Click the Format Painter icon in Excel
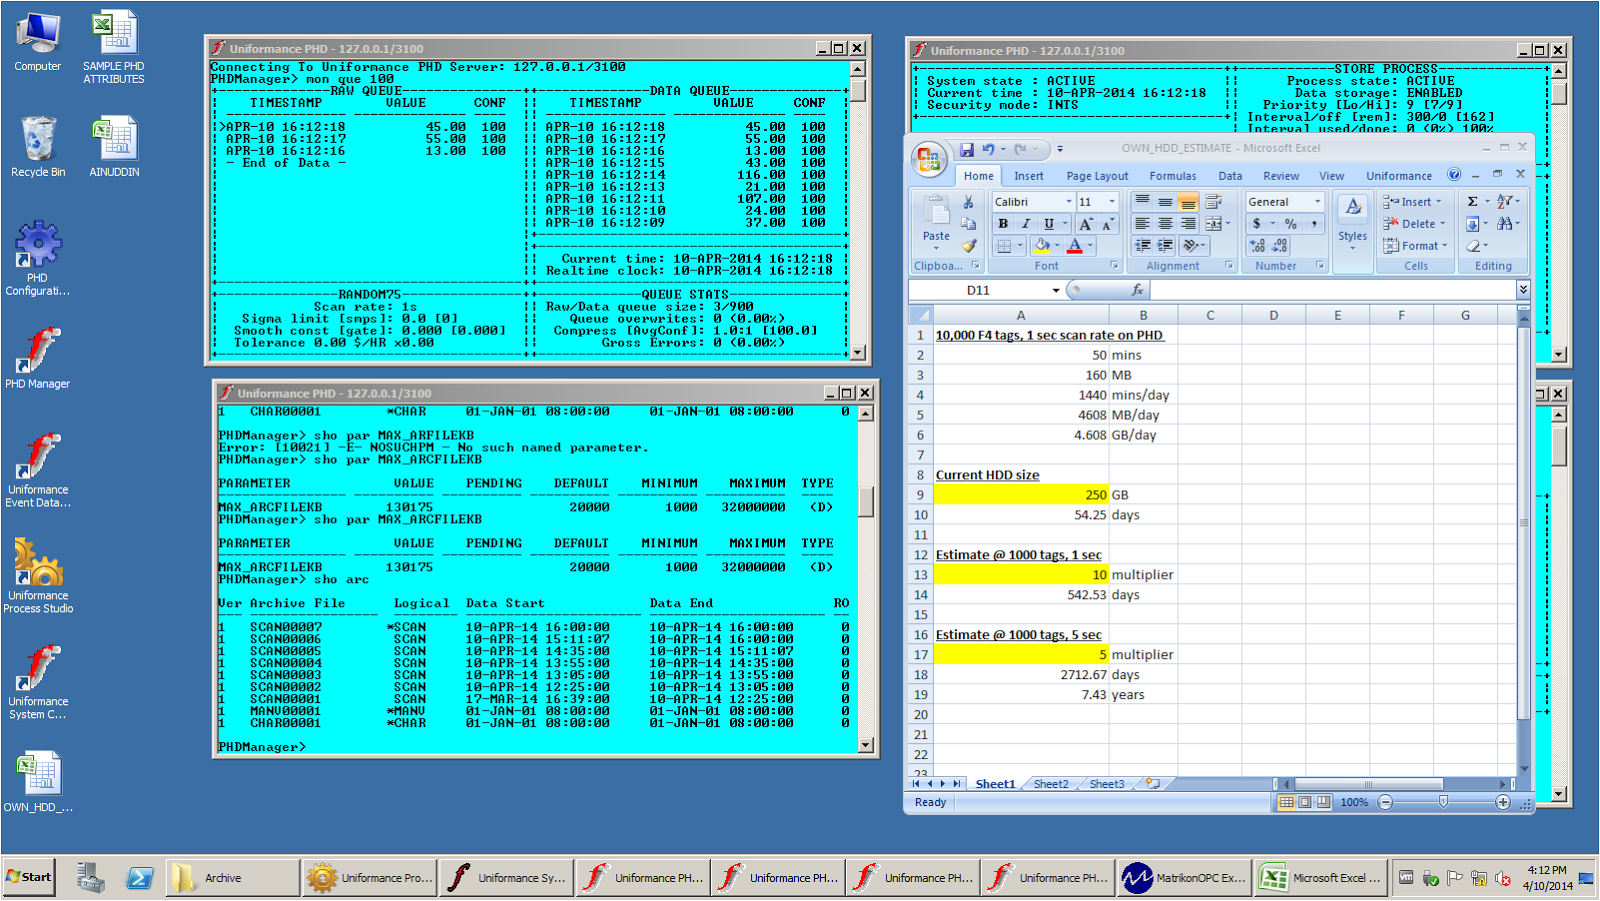The height and width of the screenshot is (901, 1600). coord(968,245)
